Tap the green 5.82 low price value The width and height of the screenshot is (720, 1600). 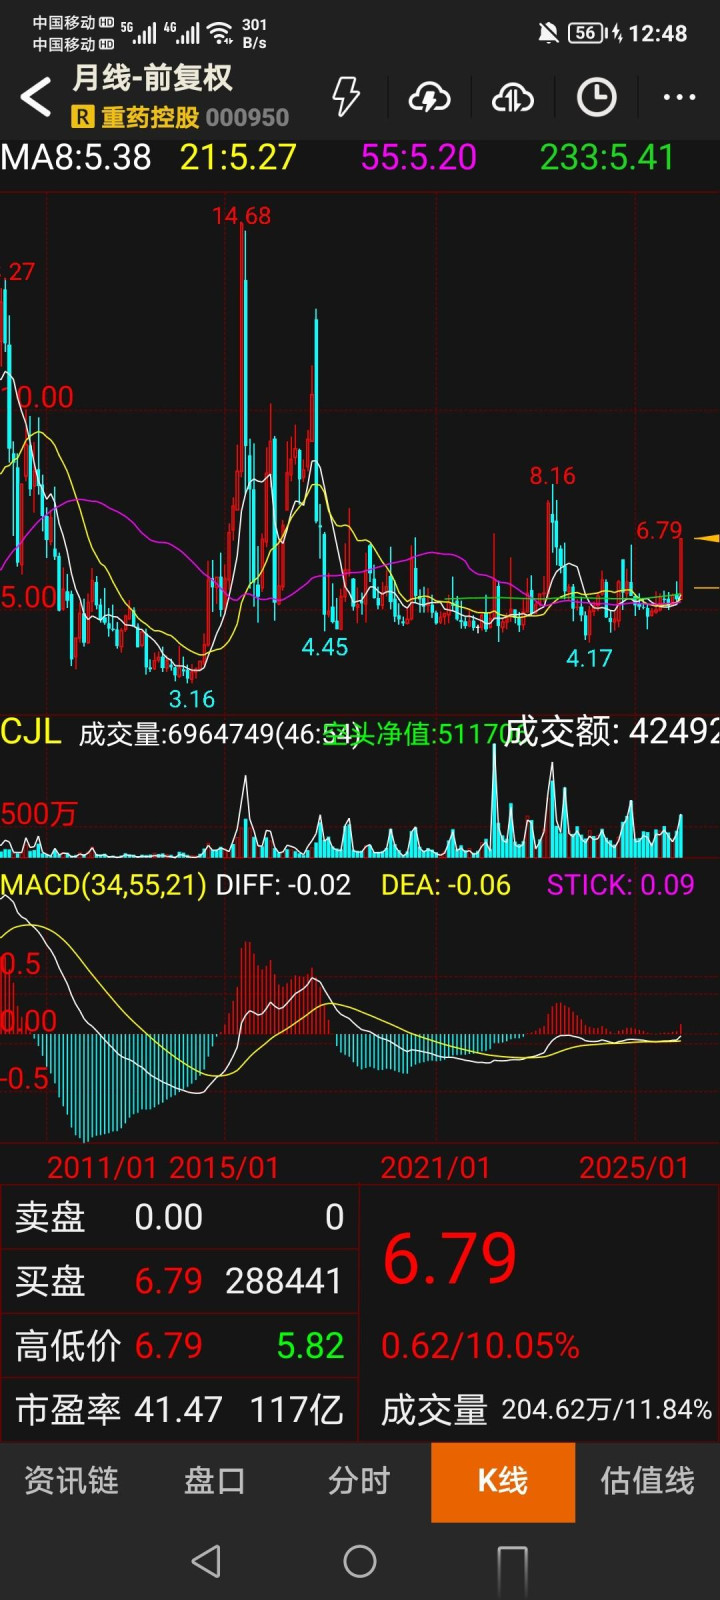[x=310, y=1345]
